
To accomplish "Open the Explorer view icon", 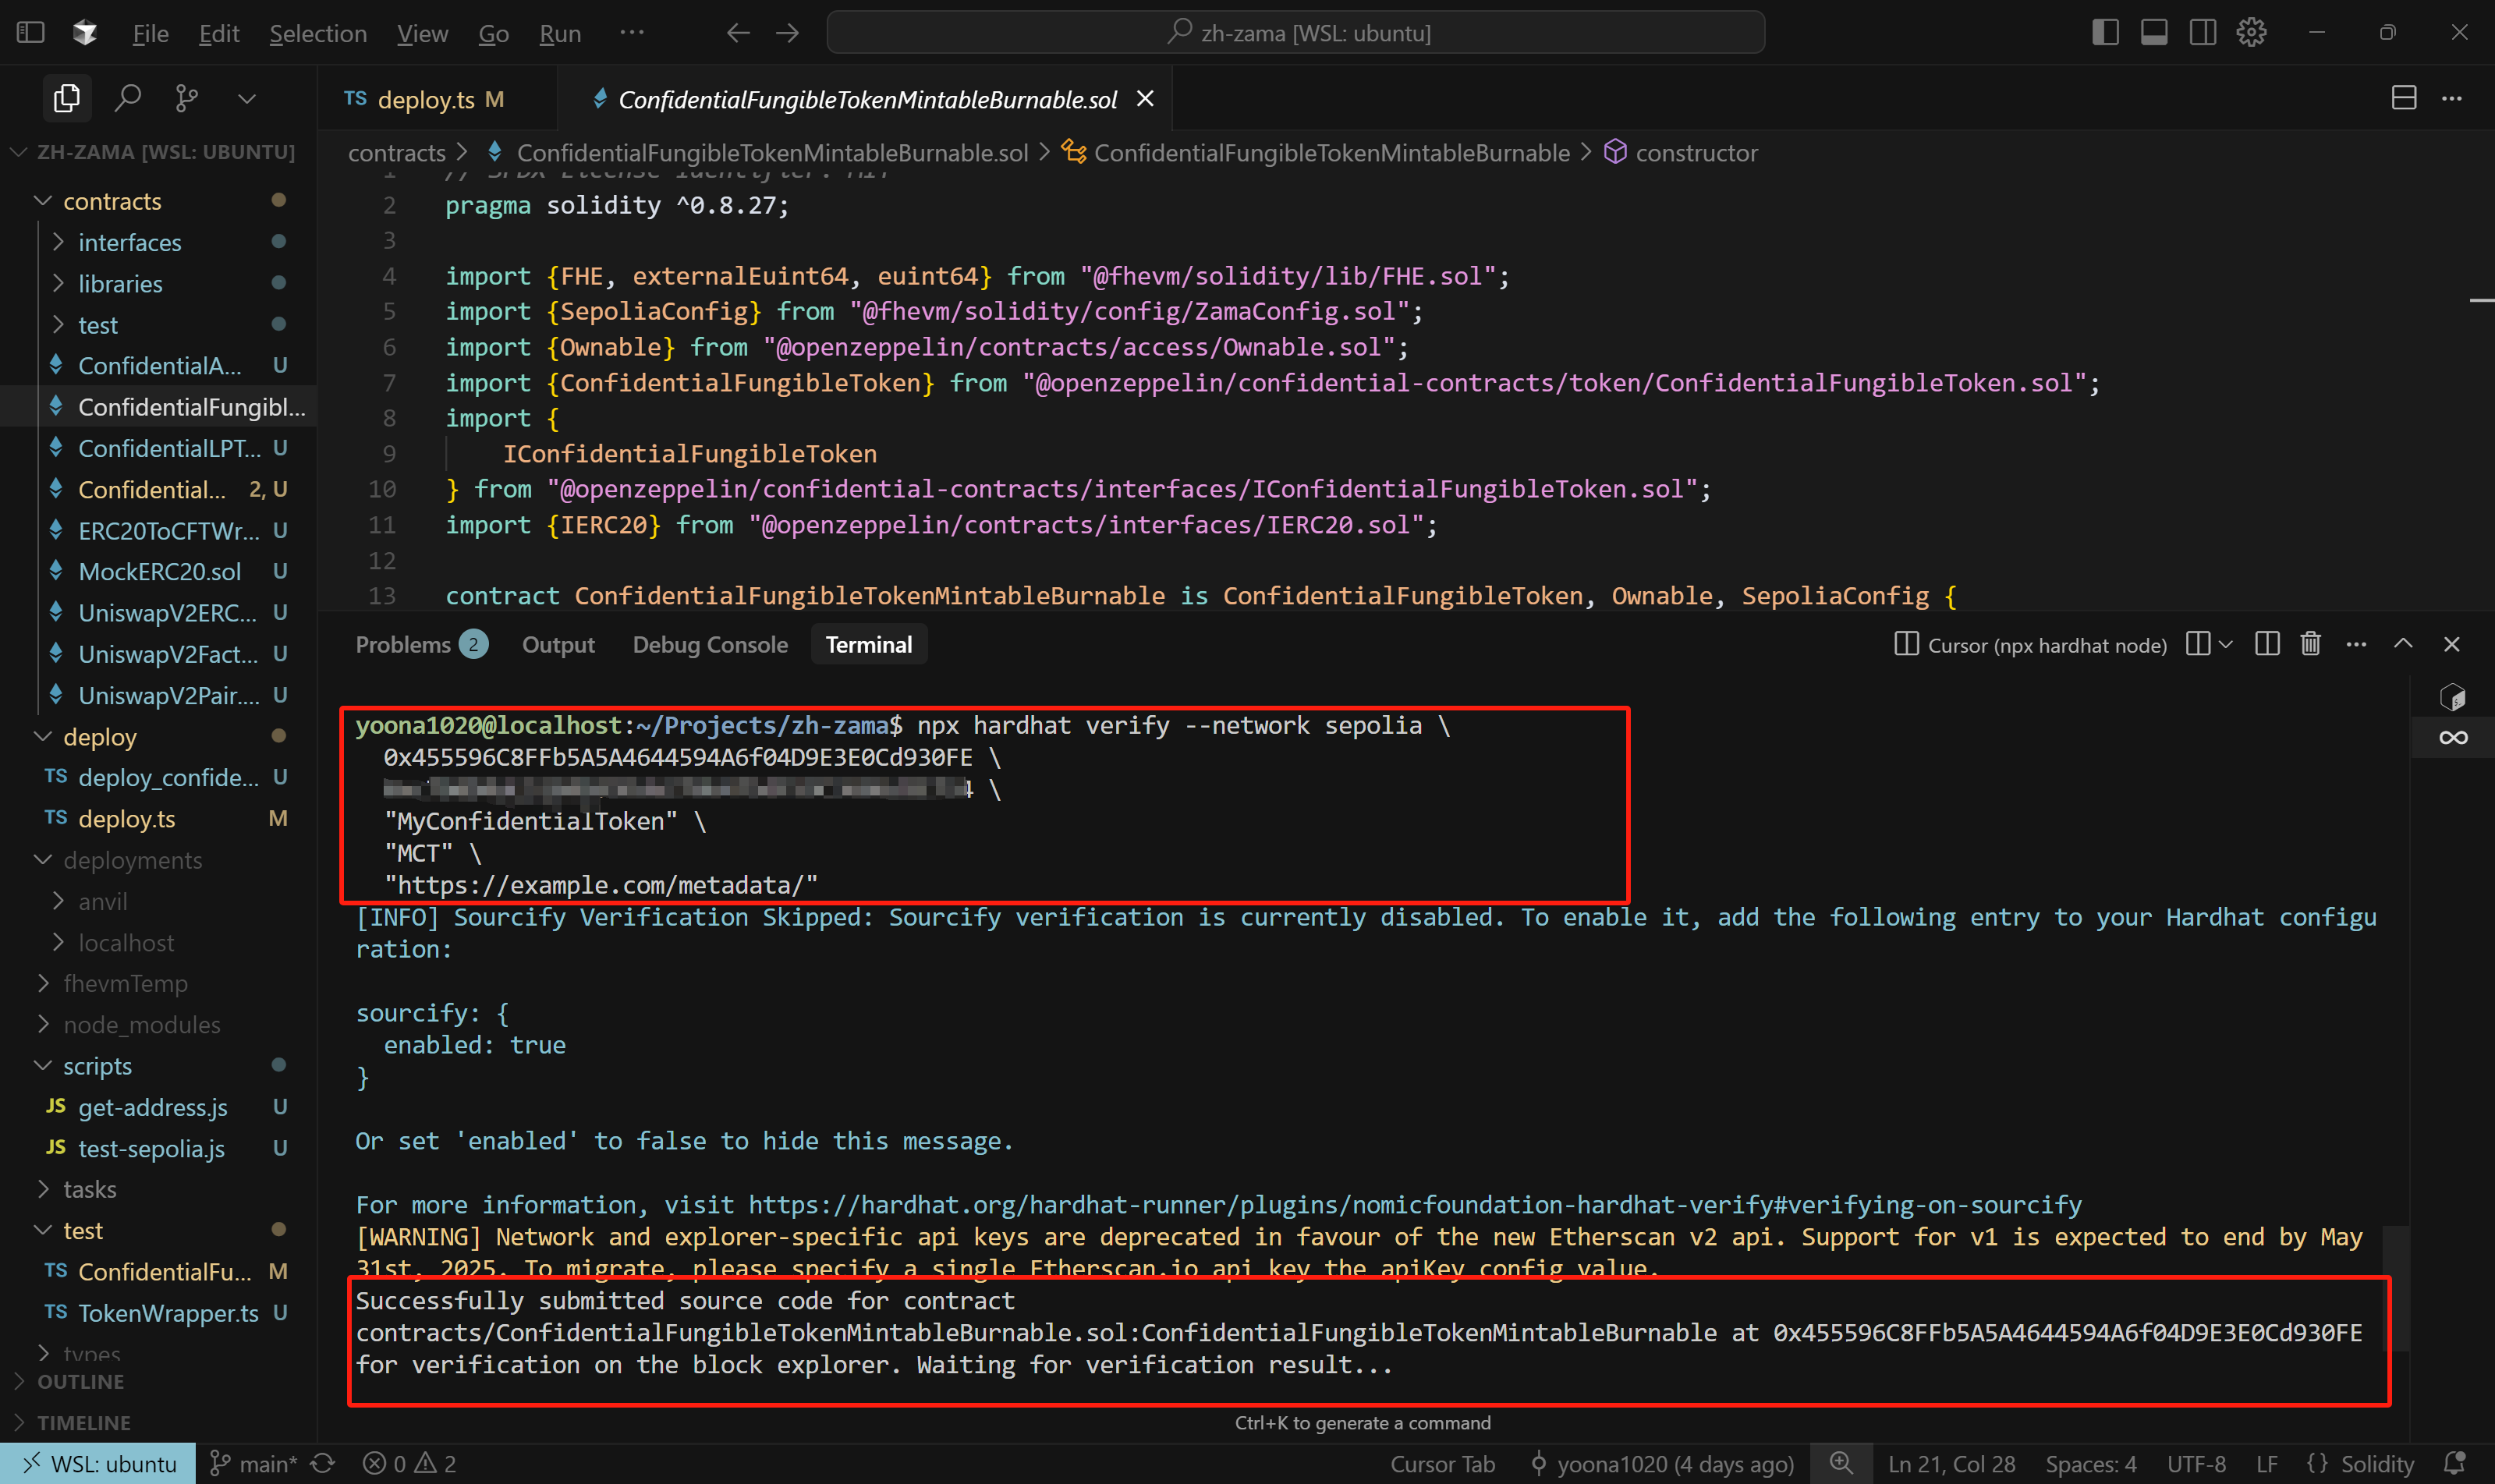I will pyautogui.click(x=67, y=98).
